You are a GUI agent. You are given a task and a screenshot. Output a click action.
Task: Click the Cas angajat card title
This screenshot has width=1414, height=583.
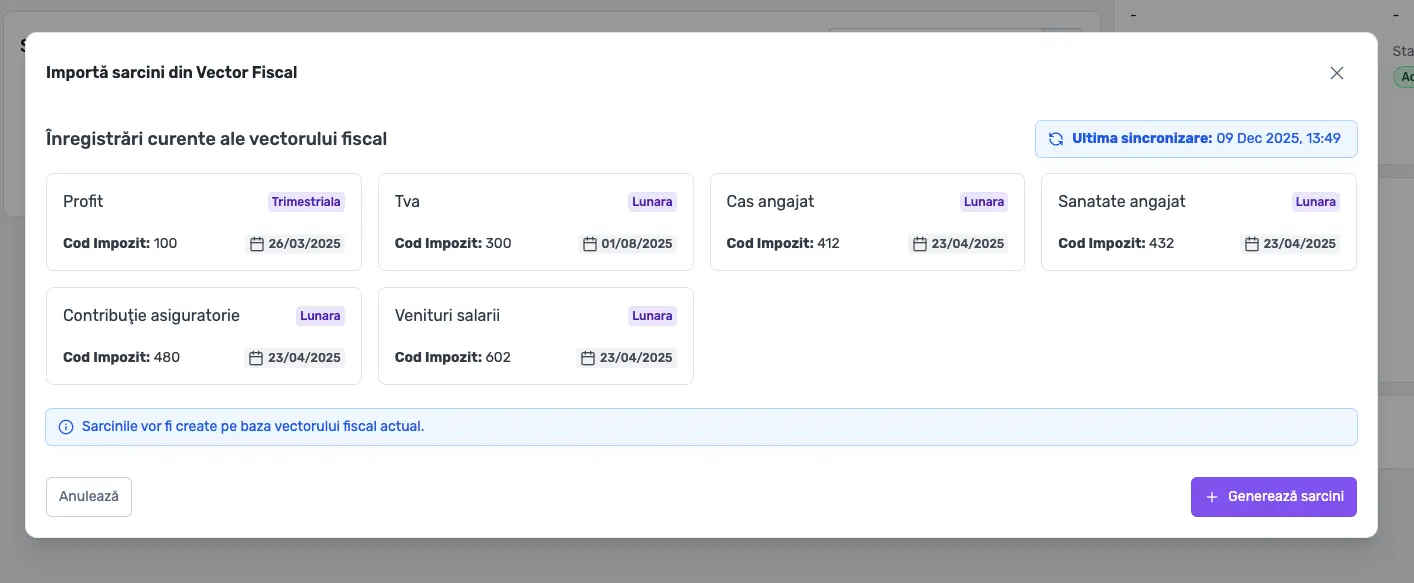point(770,202)
